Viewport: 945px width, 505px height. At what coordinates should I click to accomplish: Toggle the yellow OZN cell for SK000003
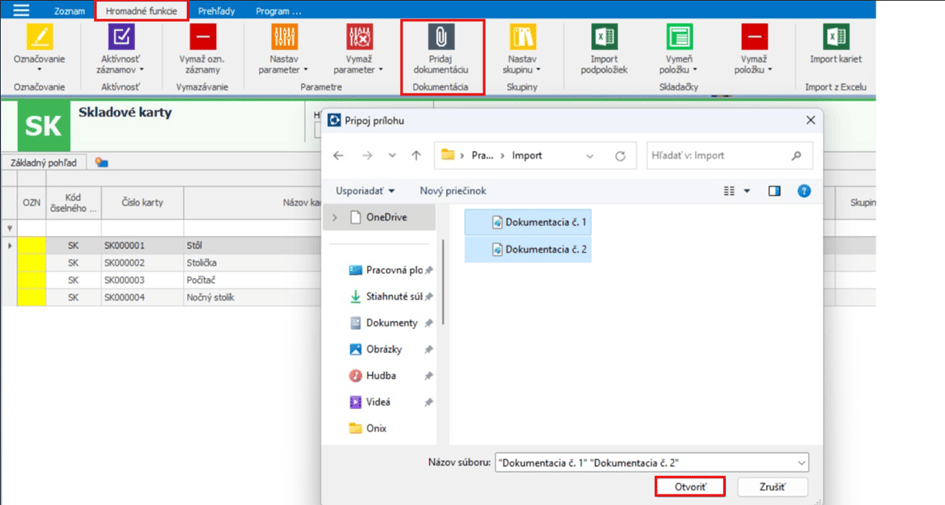point(32,280)
